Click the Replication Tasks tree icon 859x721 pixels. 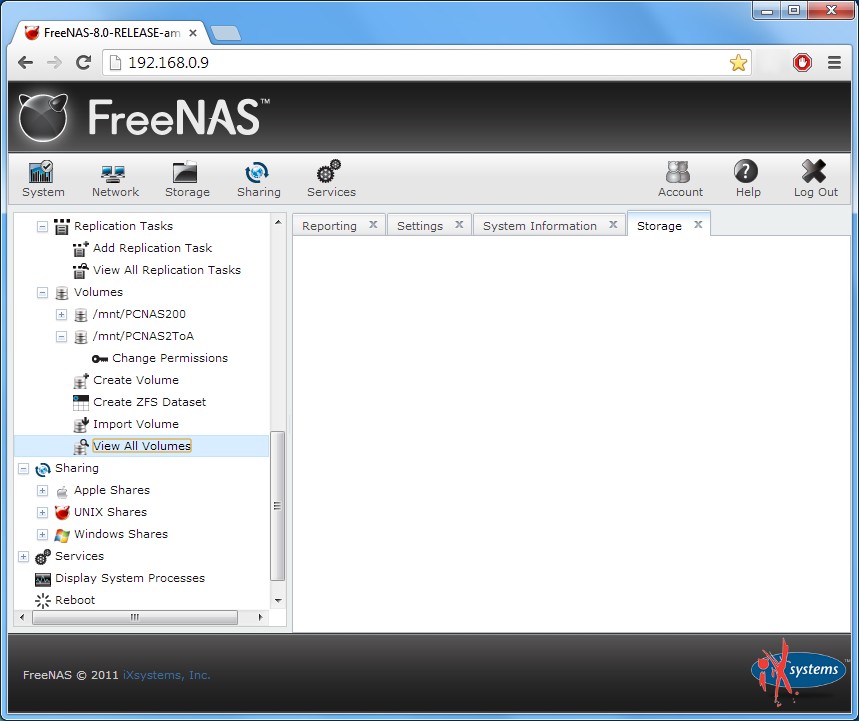coord(62,226)
